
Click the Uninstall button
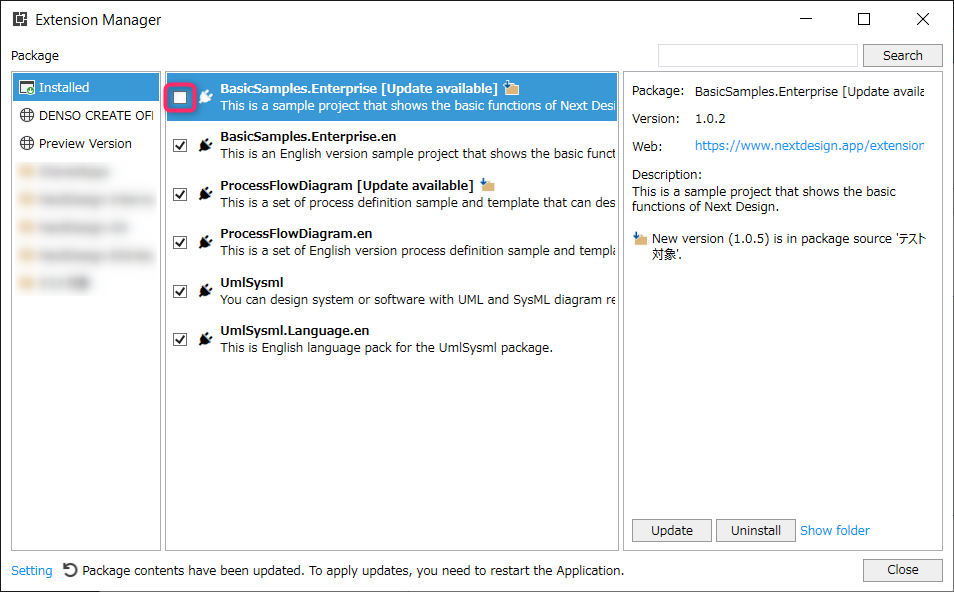[756, 530]
